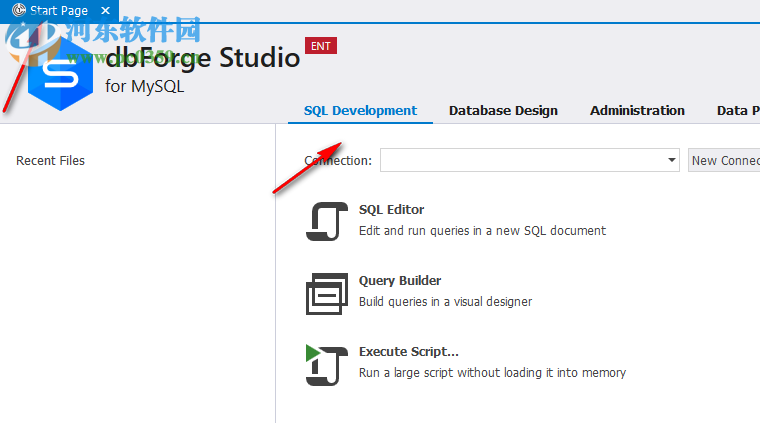Click the Query Builder windows icon
Screen dimensions: 760x423
pyautogui.click(x=327, y=294)
